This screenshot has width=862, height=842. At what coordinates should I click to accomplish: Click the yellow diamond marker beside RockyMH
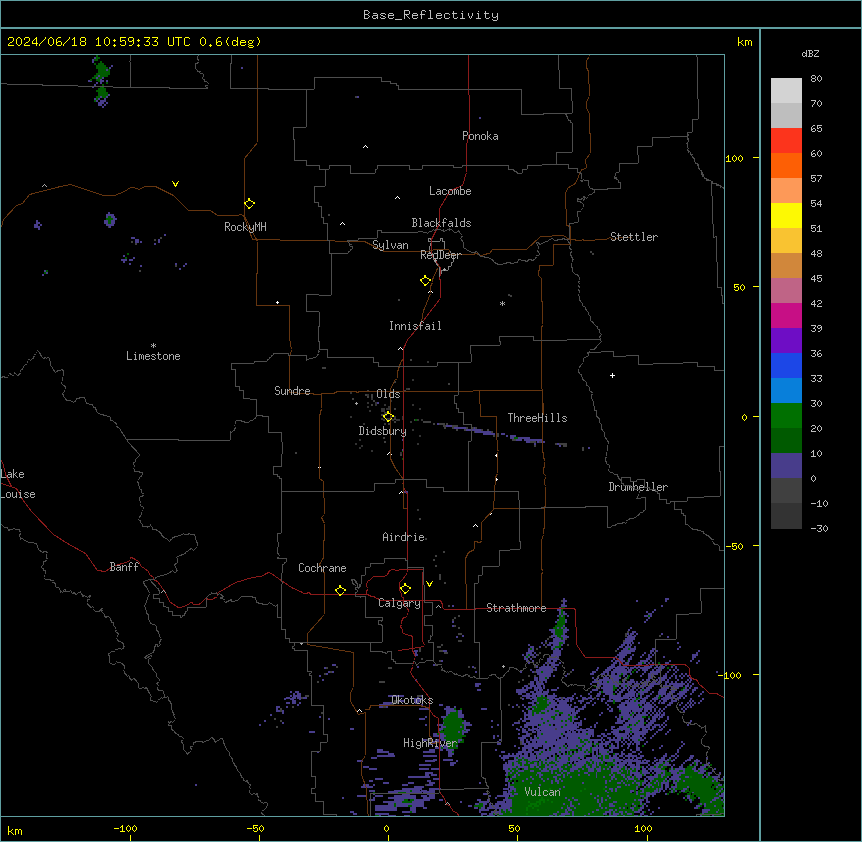pos(249,204)
